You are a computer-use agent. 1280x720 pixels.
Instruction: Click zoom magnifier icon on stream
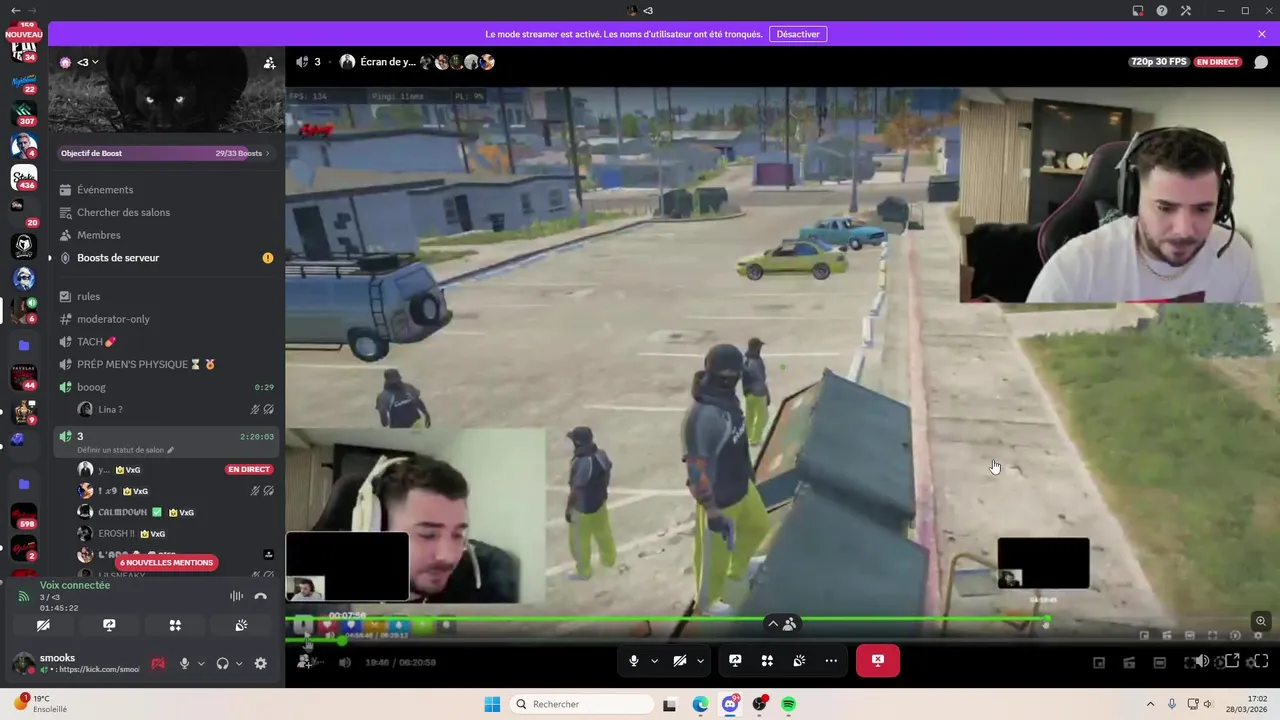click(x=1261, y=621)
